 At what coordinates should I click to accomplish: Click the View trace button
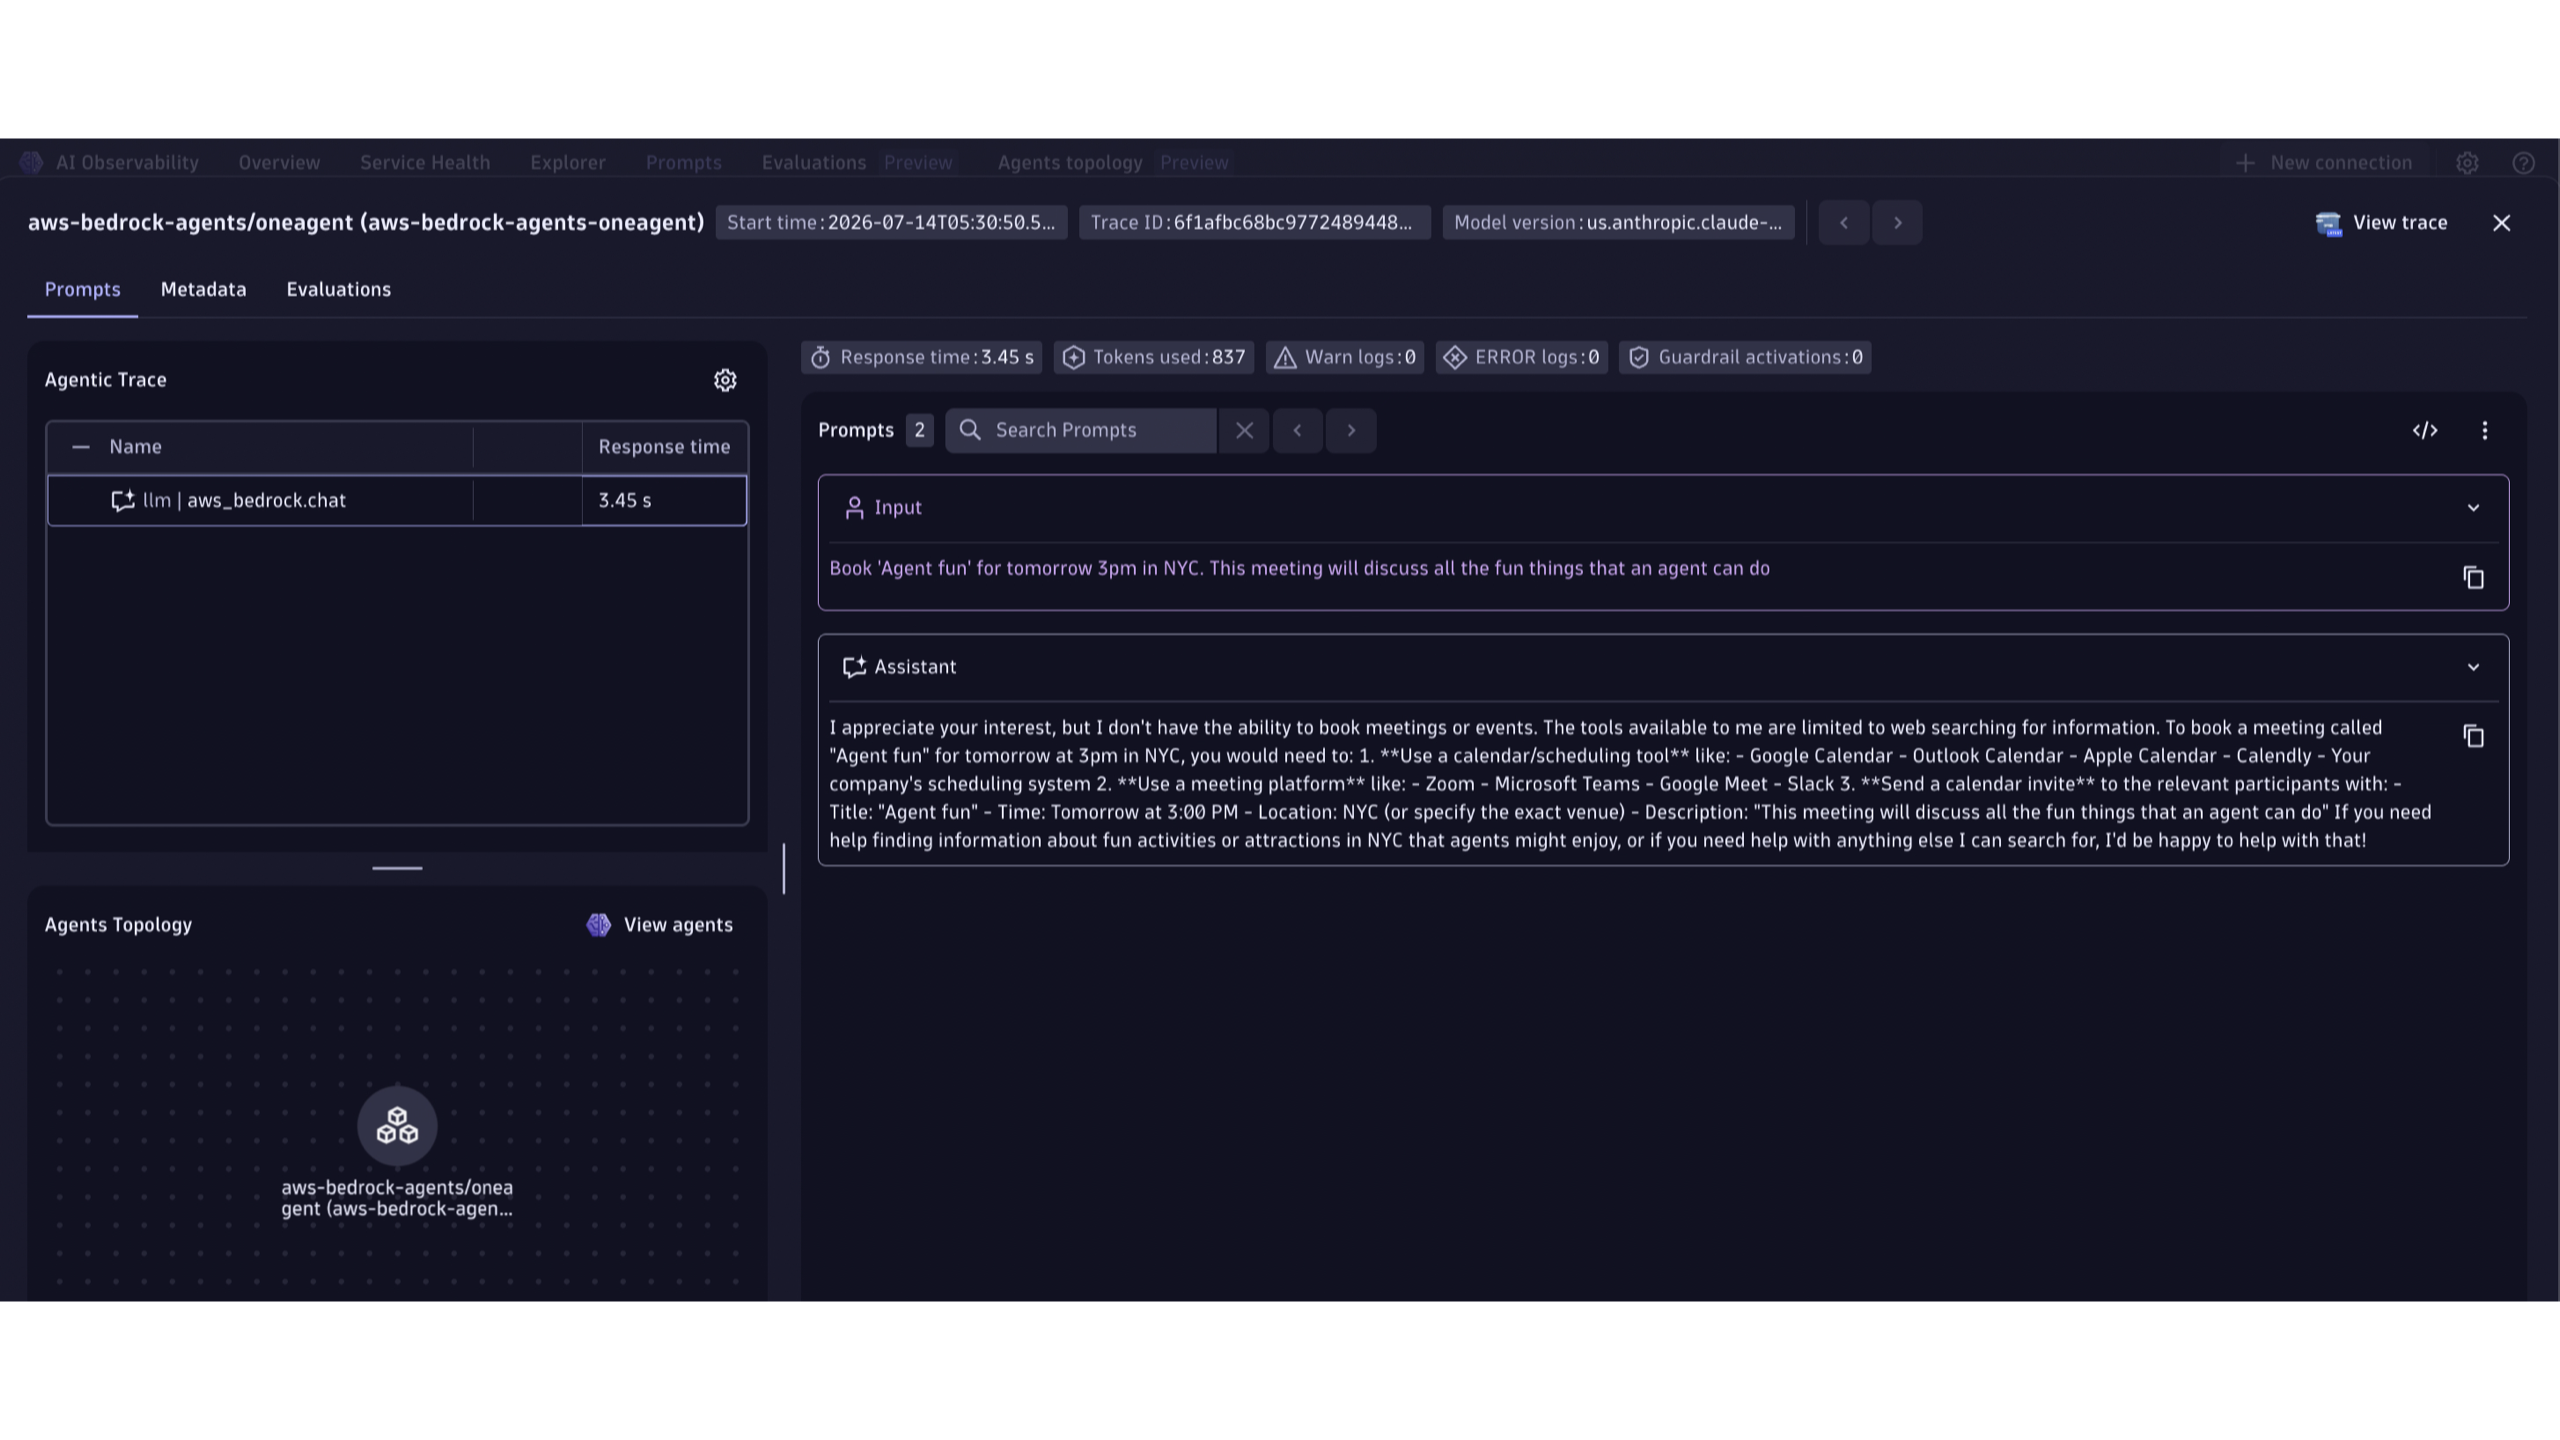2382,223
